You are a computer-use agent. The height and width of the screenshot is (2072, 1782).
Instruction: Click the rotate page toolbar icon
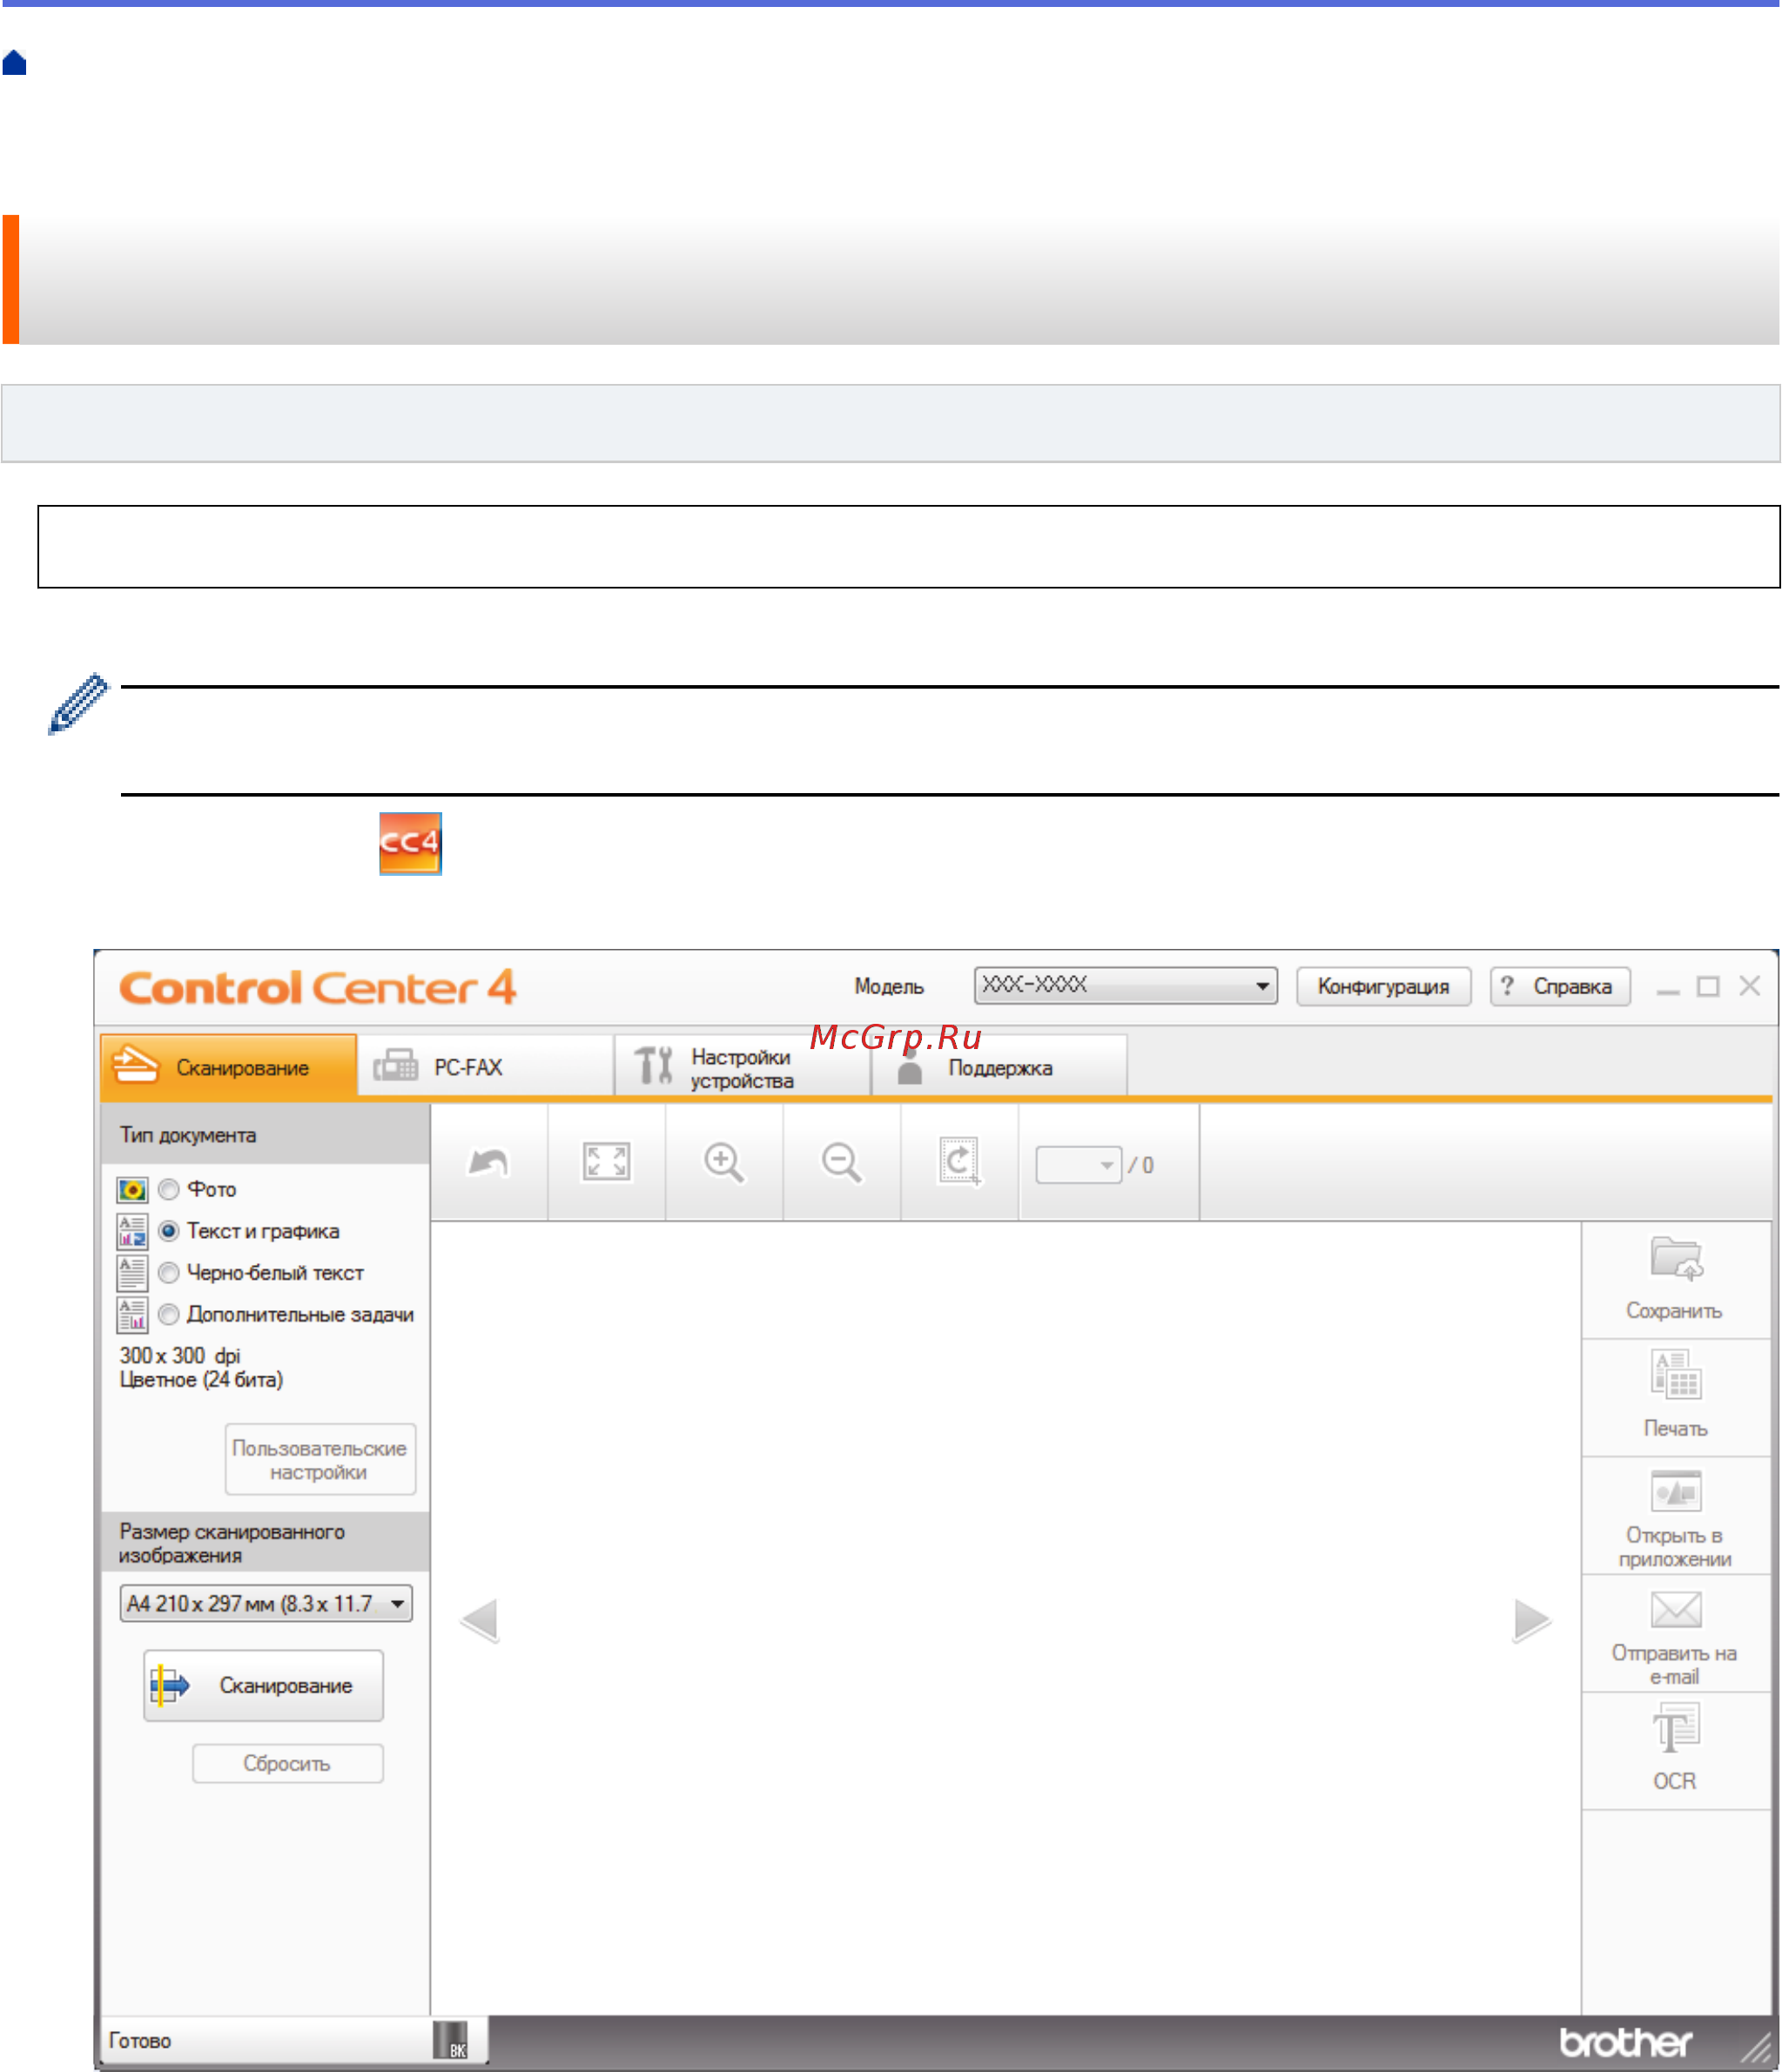(960, 1162)
